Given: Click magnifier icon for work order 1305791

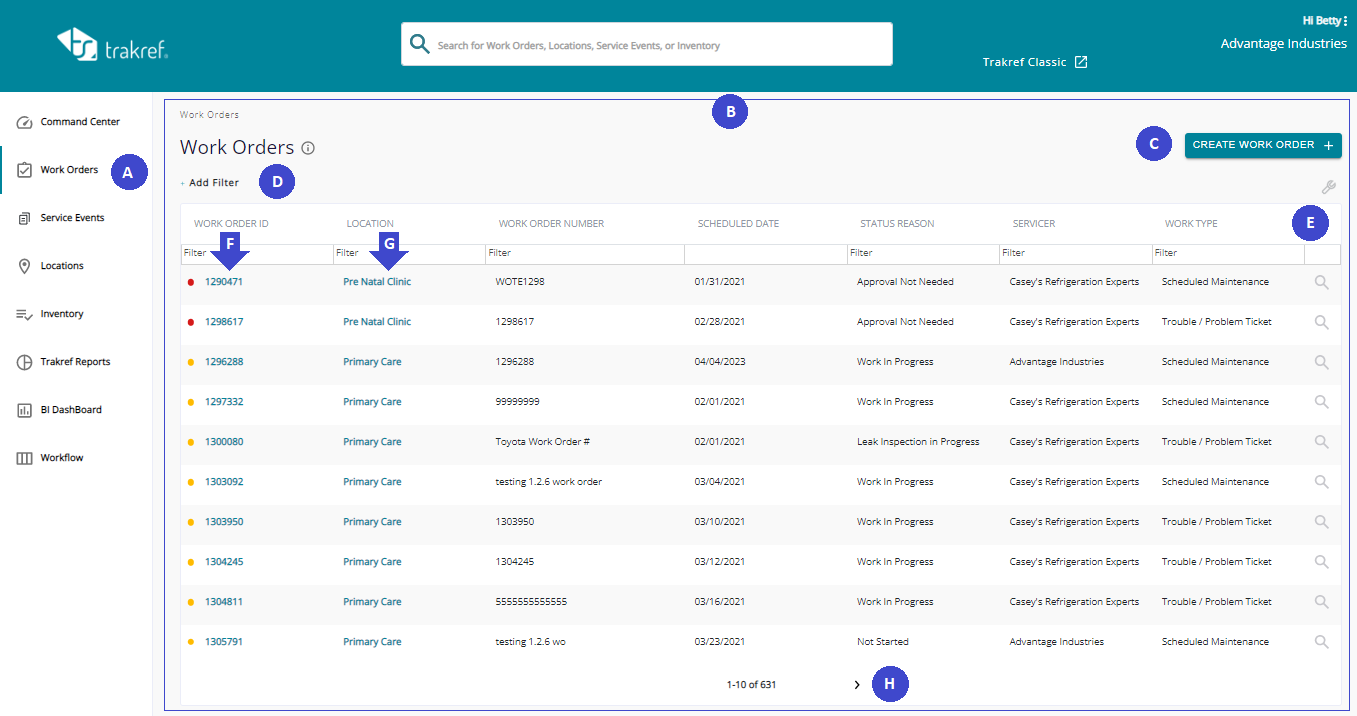Looking at the screenshot, I should (x=1322, y=642).
